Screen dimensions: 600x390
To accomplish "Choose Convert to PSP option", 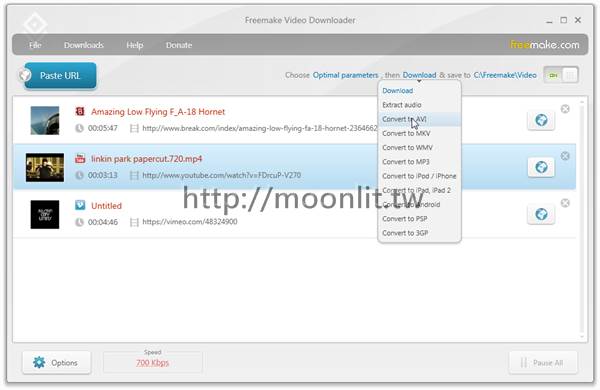I will tap(404, 219).
